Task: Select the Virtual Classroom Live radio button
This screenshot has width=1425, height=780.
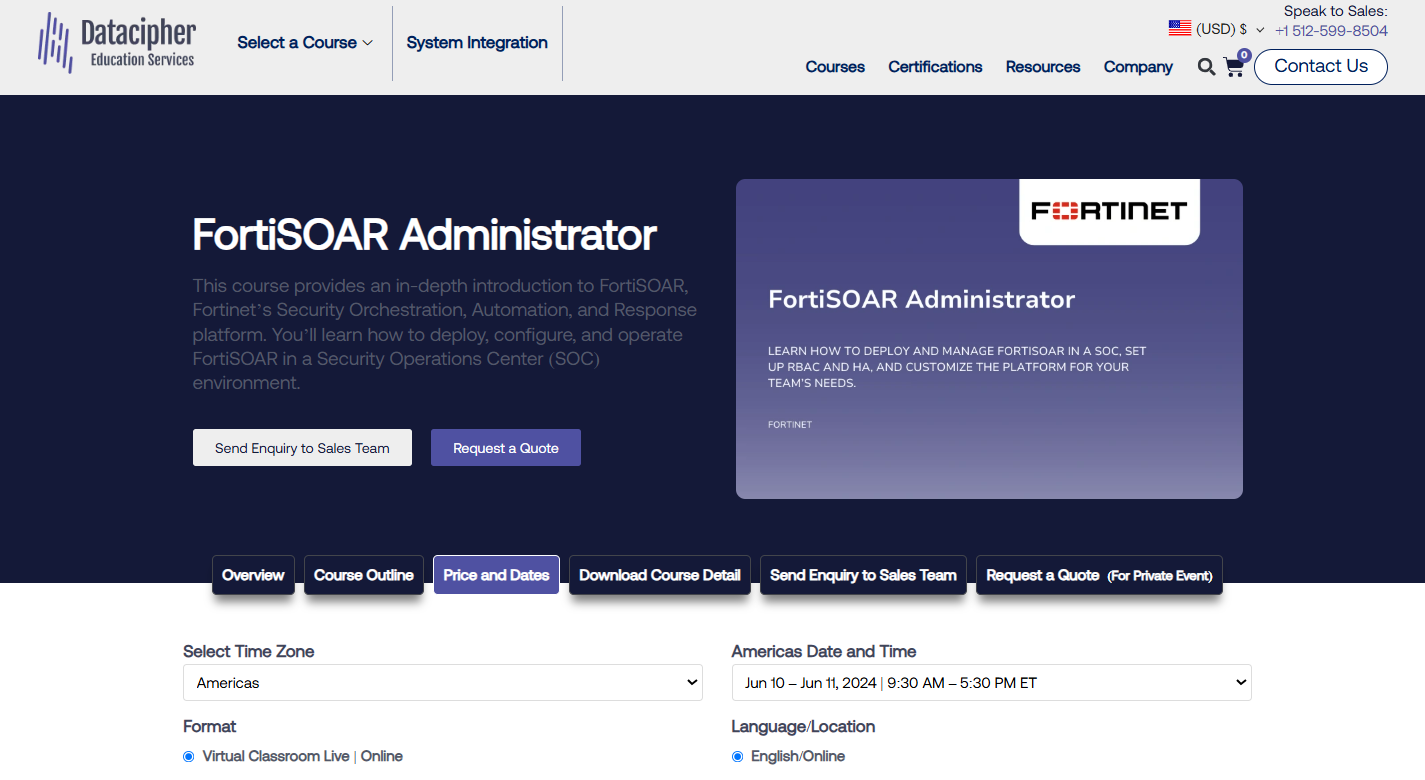Action: [x=189, y=757]
